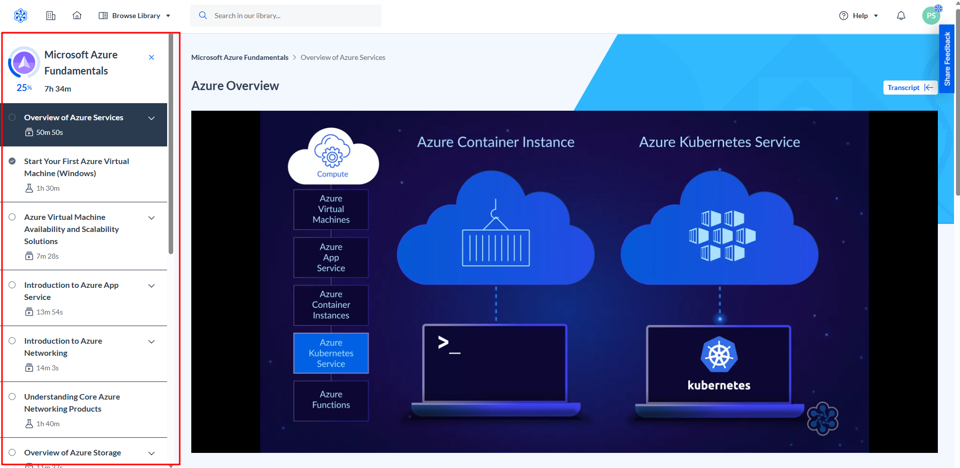
Task: Click the course icon beside 14m 3s
Action: tap(28, 368)
